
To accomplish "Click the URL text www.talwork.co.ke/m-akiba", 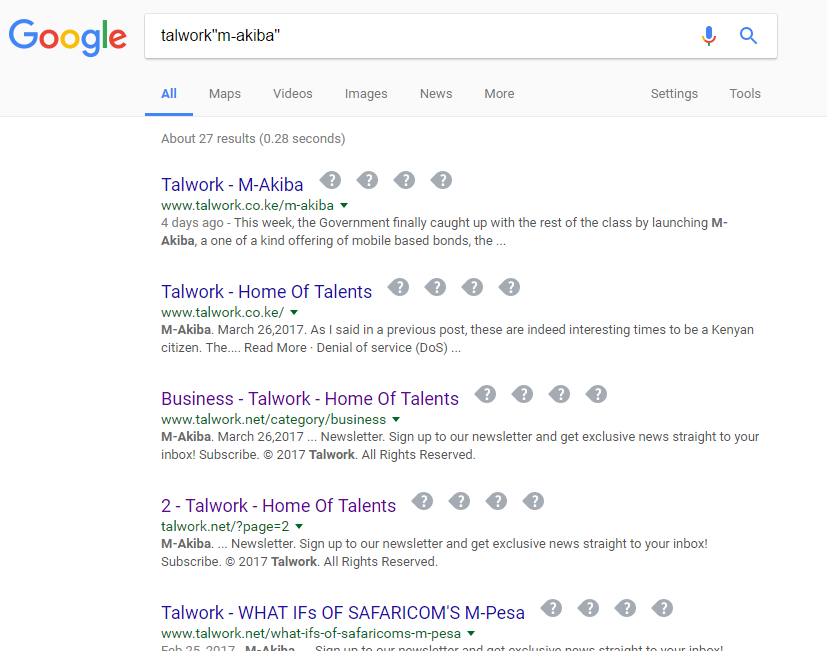I will [247, 205].
